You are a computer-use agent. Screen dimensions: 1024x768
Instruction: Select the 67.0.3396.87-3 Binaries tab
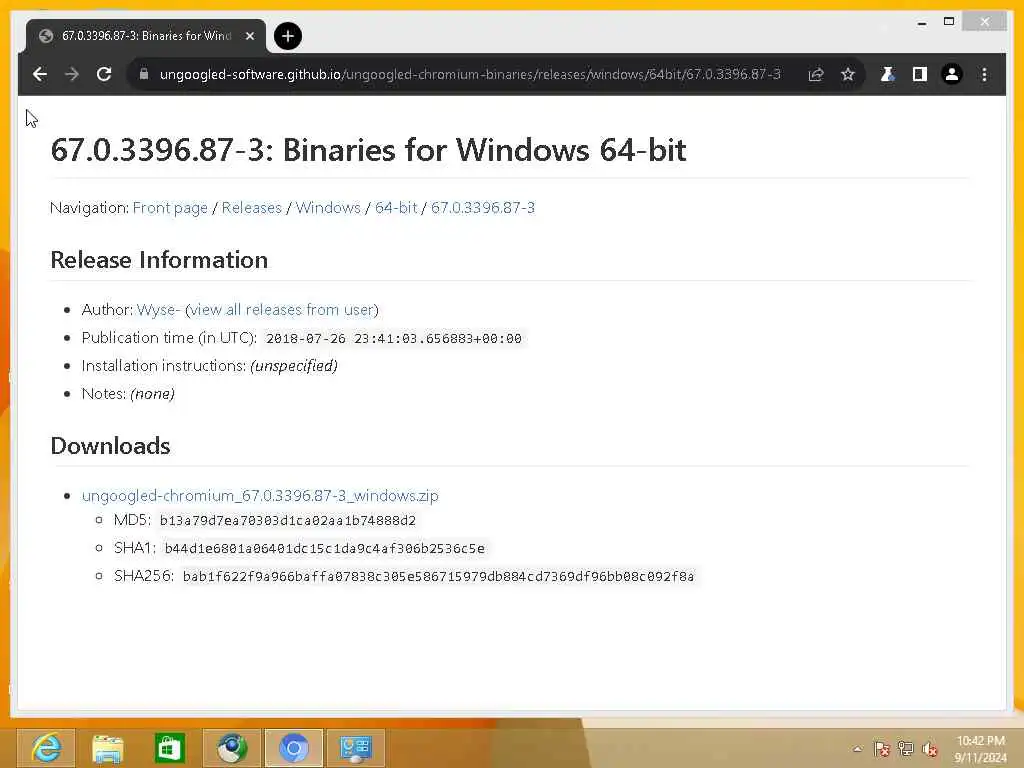pyautogui.click(x=146, y=36)
